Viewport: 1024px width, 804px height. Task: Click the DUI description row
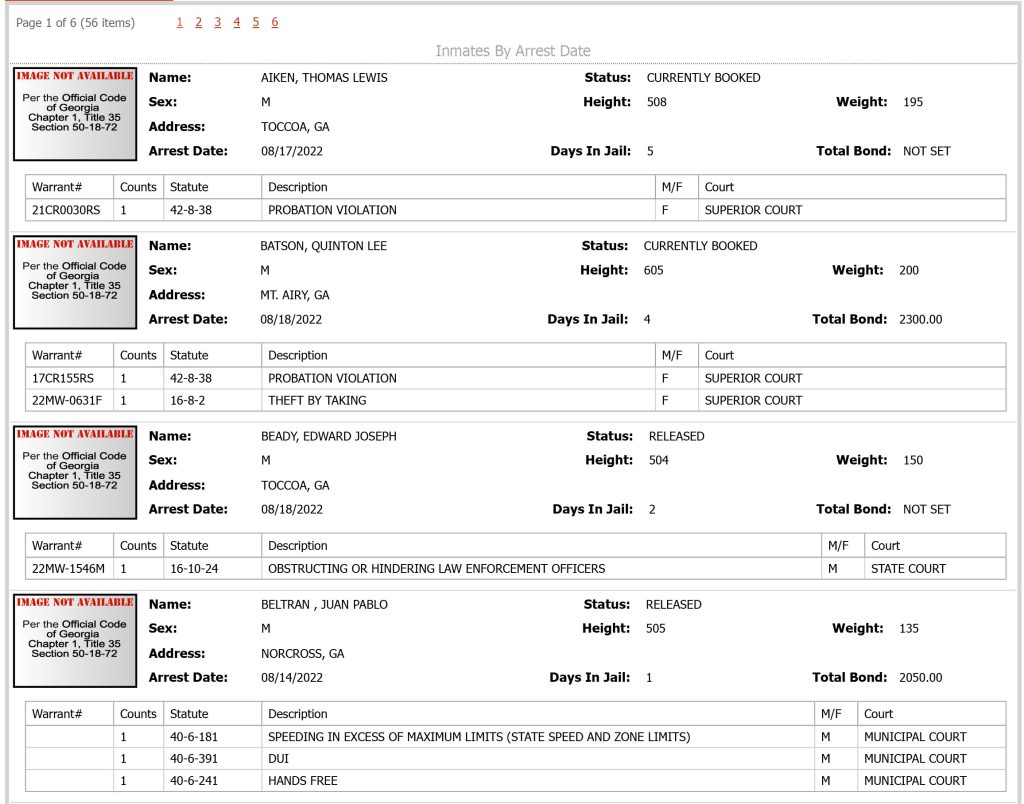515,759
